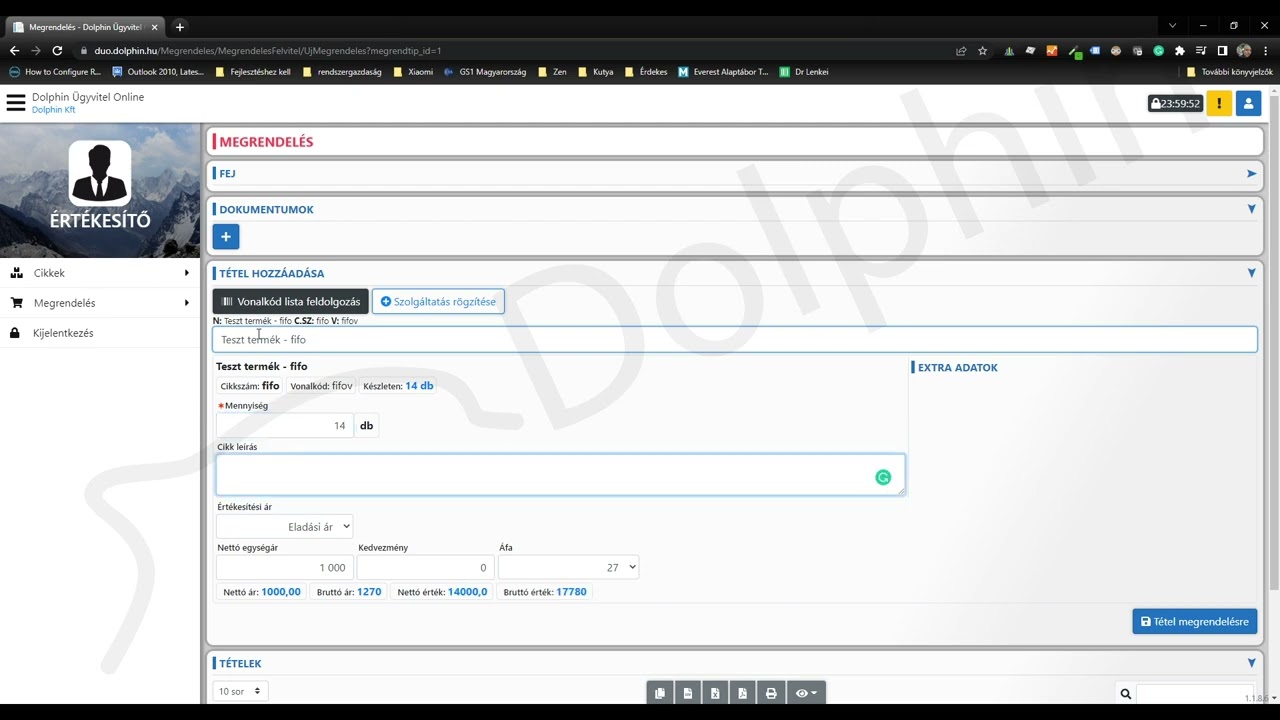This screenshot has height=720, width=1280.
Task: Print the items table
Action: (771, 693)
